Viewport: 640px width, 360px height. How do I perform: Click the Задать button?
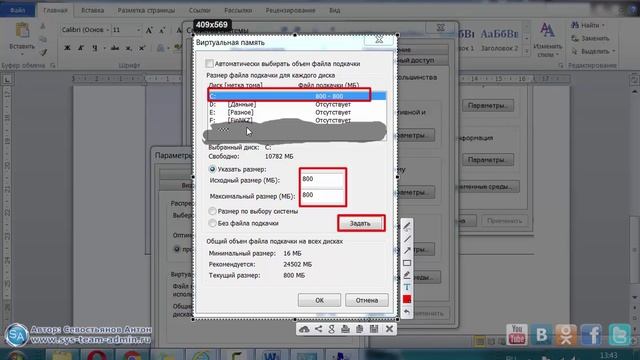(360, 223)
